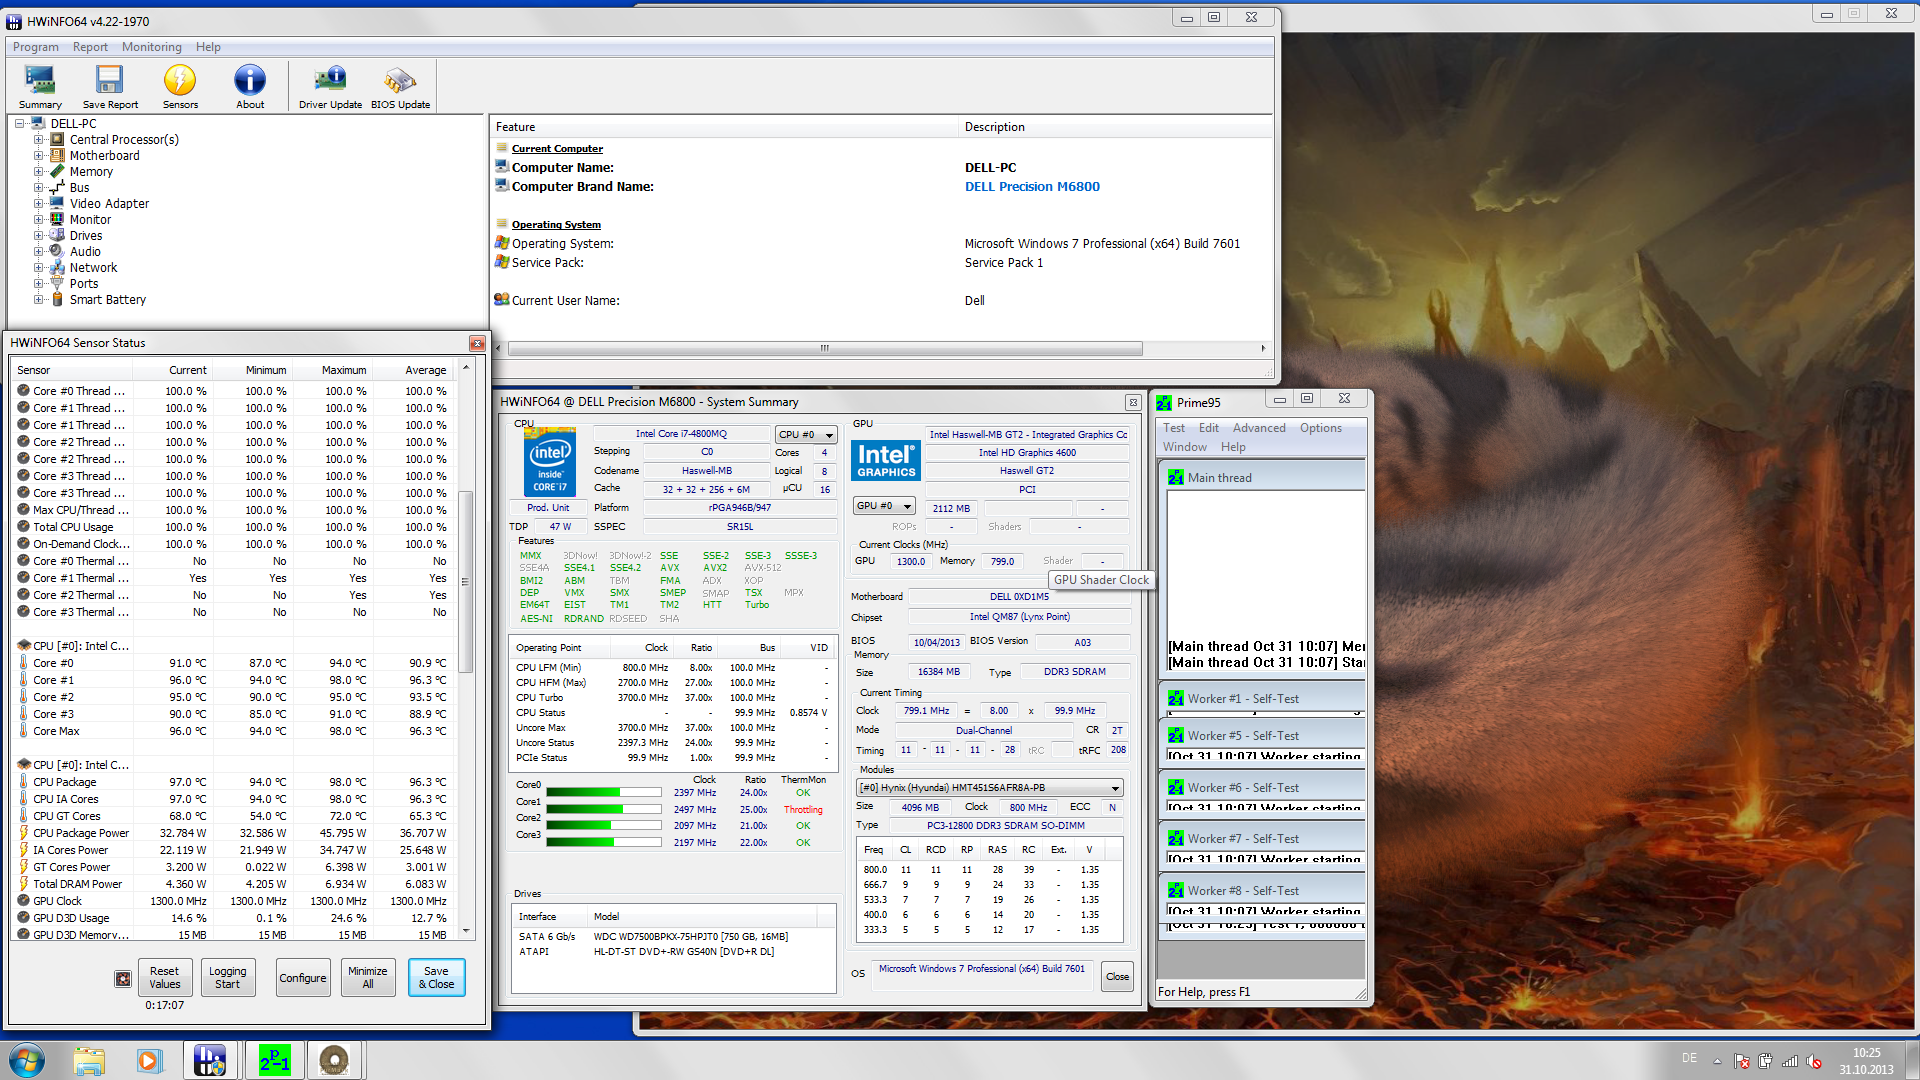
Task: Select the Memory icon in the device tree
Action: (58, 172)
